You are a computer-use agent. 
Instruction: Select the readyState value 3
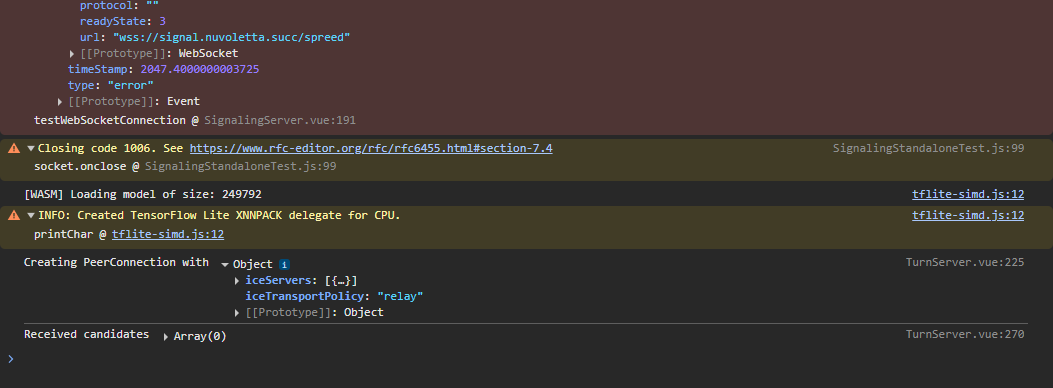[163, 21]
